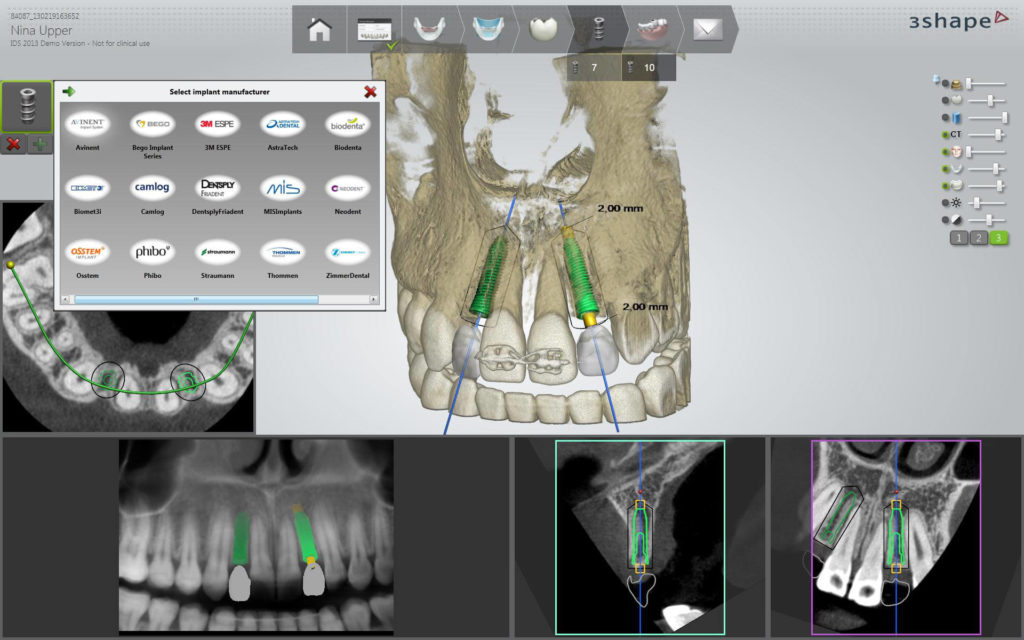The width and height of the screenshot is (1024, 640).
Task: Choose the Osstem manufacturer
Action: (88, 259)
